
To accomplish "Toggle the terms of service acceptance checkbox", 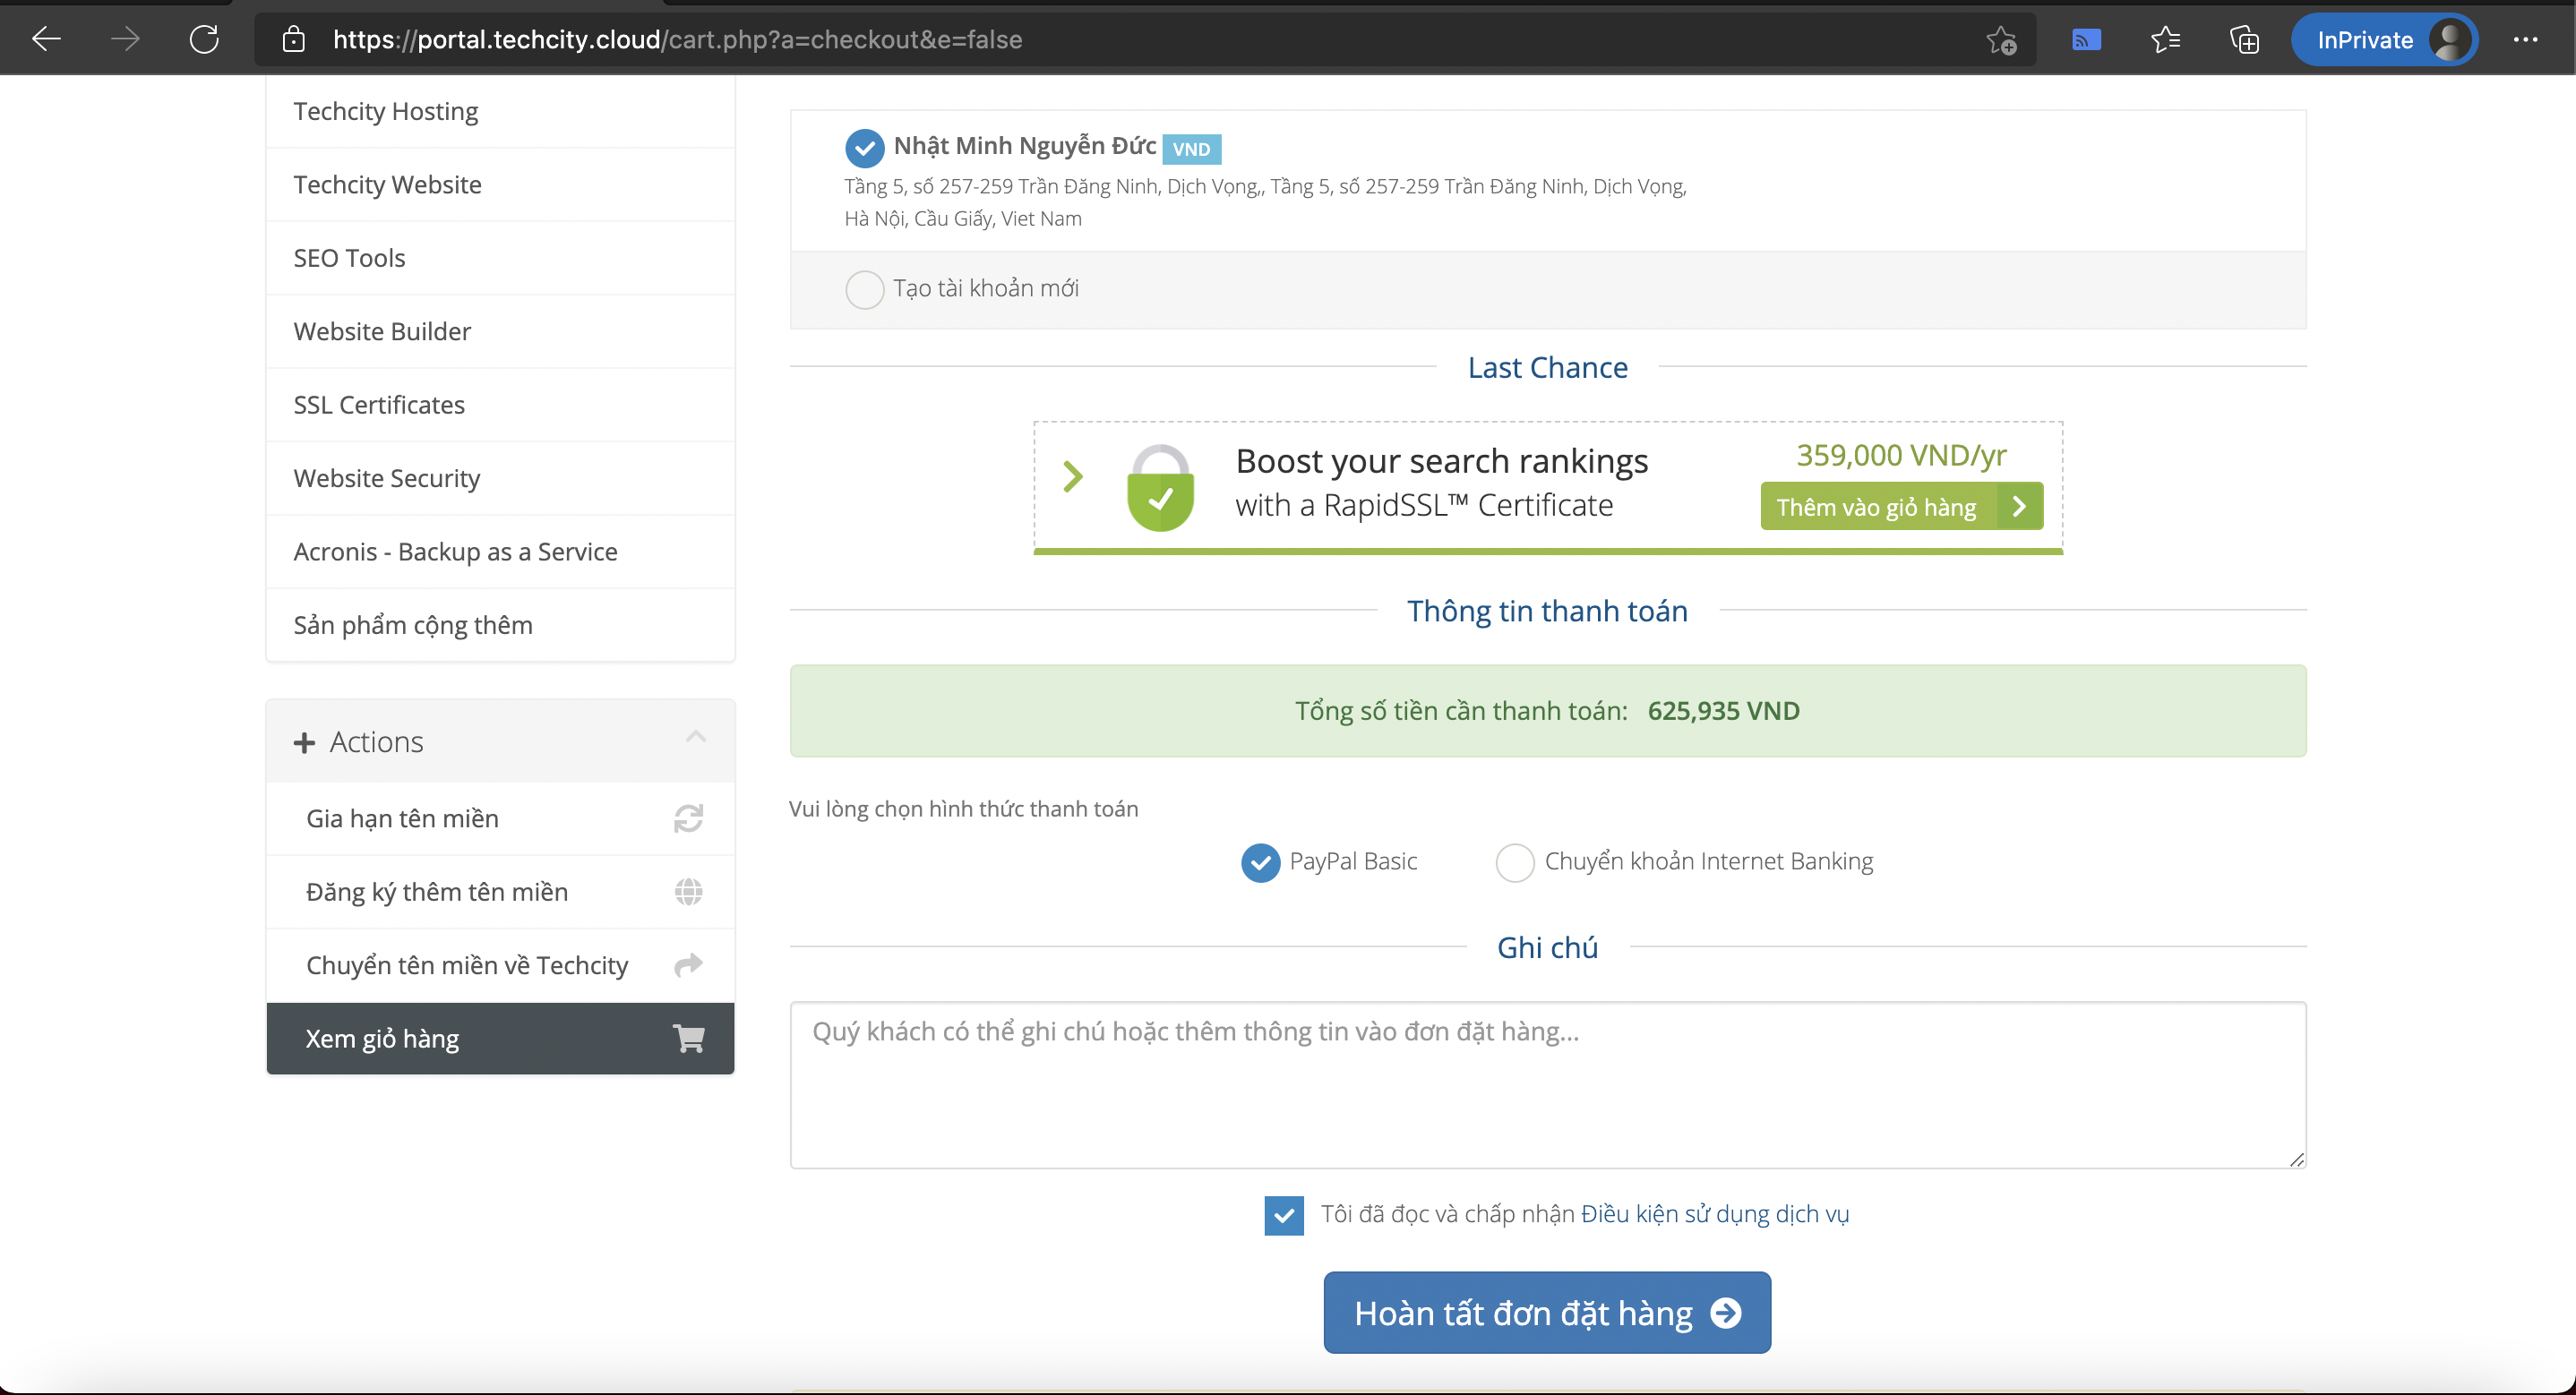I will pyautogui.click(x=1283, y=1215).
